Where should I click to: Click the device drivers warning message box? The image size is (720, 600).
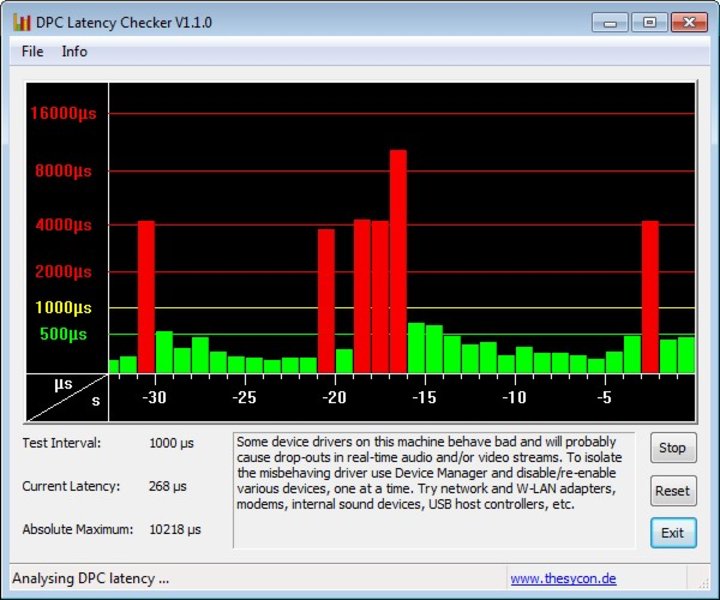click(434, 490)
